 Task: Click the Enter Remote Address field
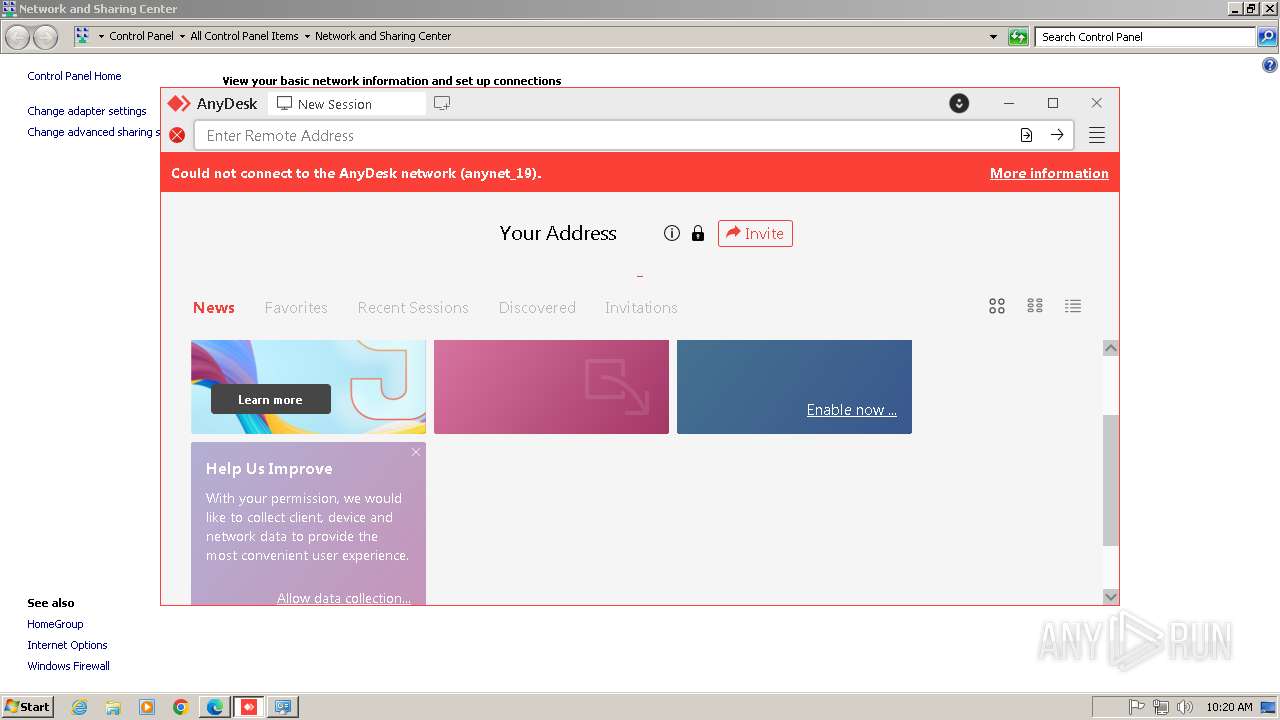click(605, 135)
